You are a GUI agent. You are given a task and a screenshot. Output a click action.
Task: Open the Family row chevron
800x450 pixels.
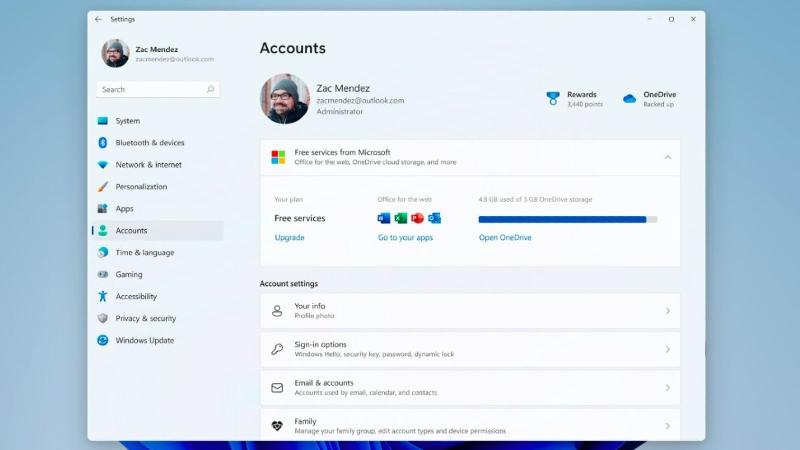point(667,426)
